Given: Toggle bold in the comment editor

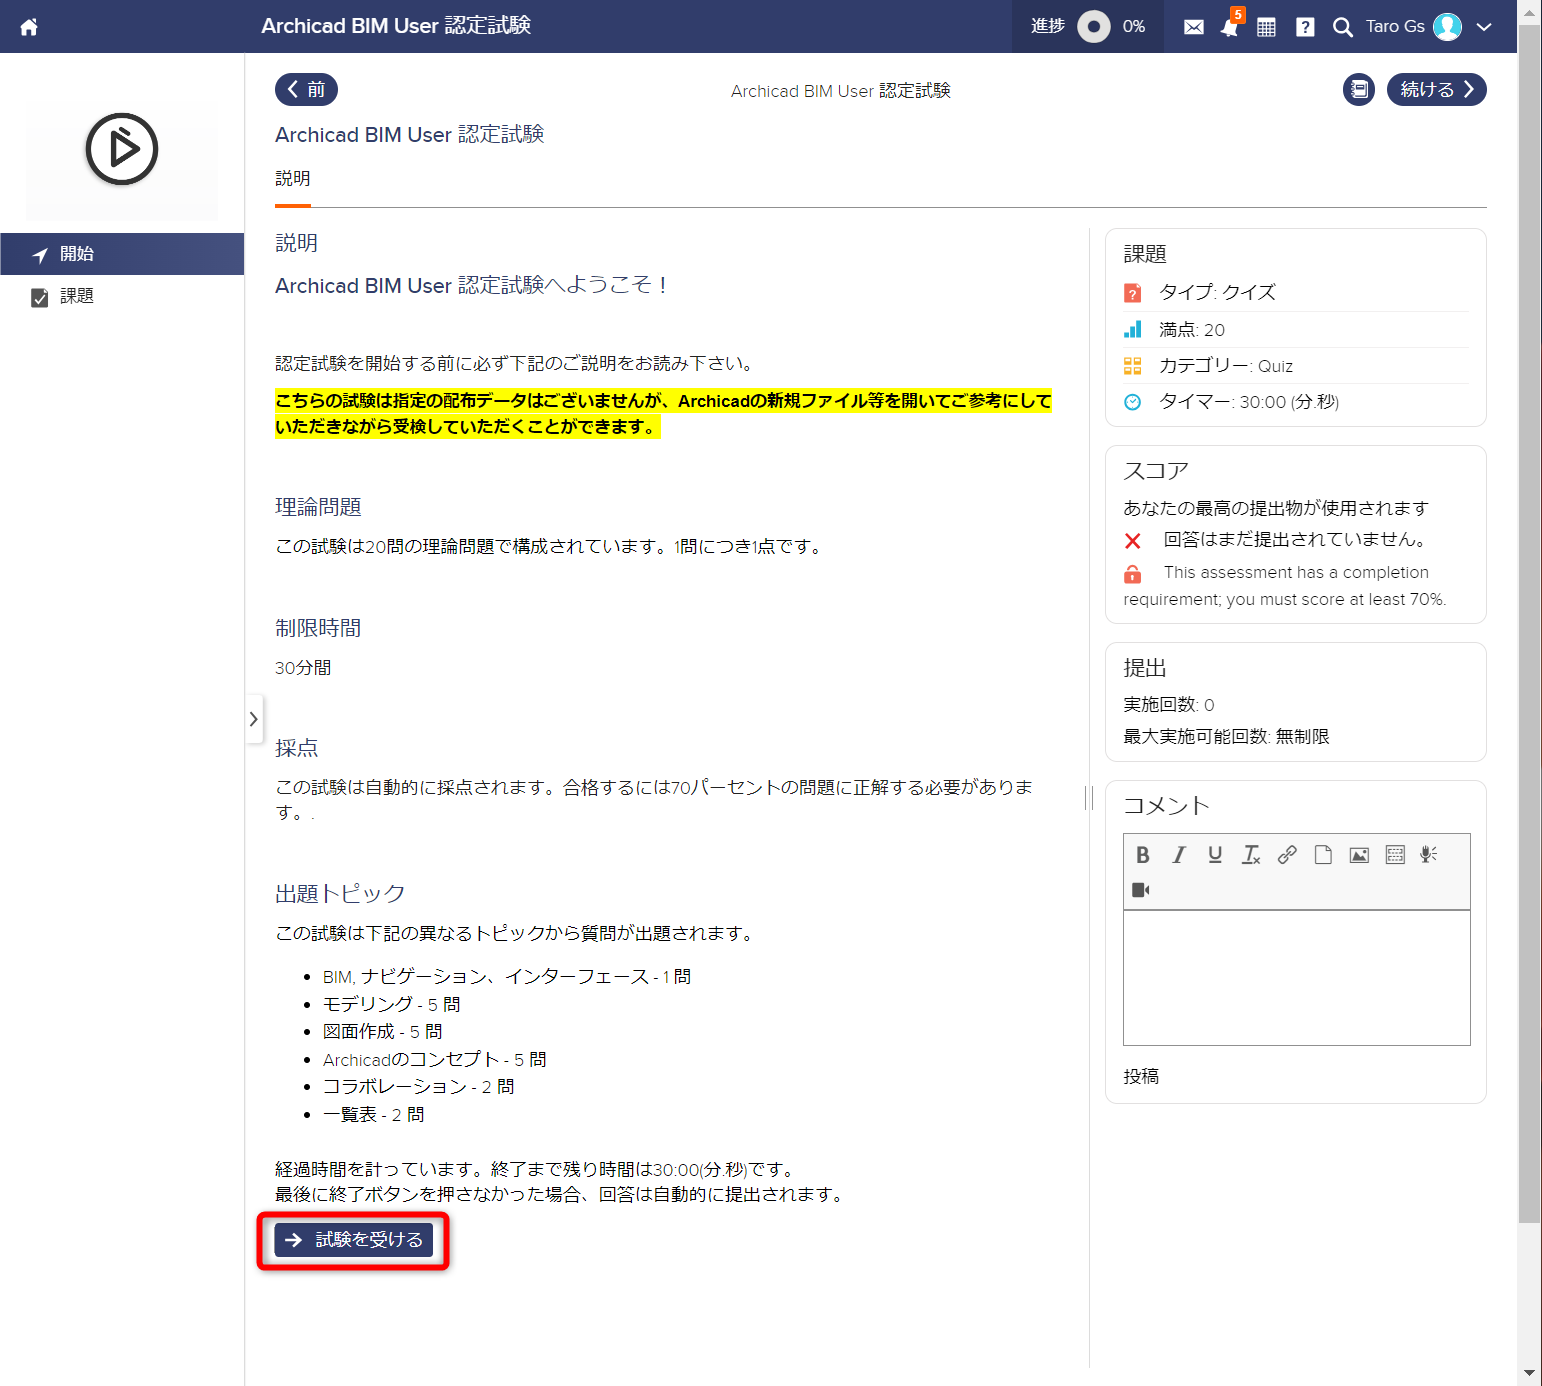Looking at the screenshot, I should click(x=1143, y=855).
